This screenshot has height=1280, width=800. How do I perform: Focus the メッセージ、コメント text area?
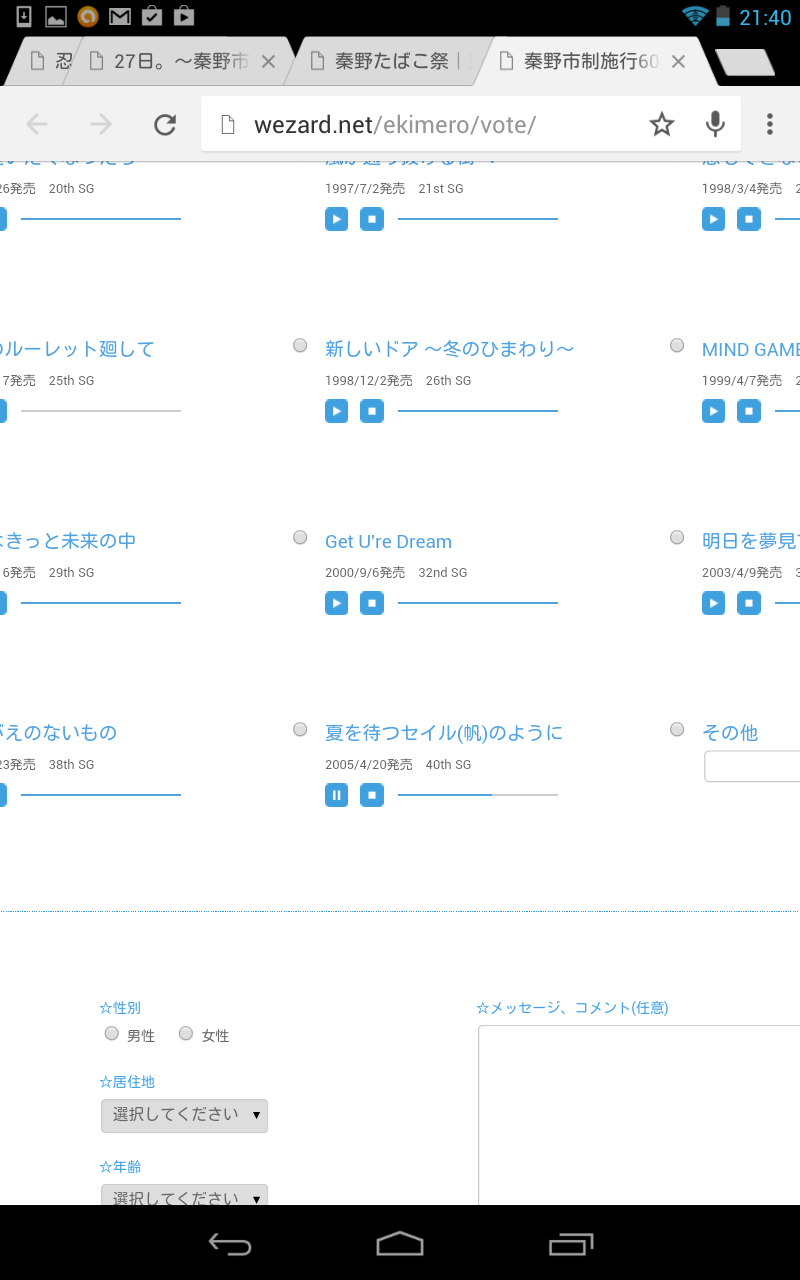[640, 1110]
